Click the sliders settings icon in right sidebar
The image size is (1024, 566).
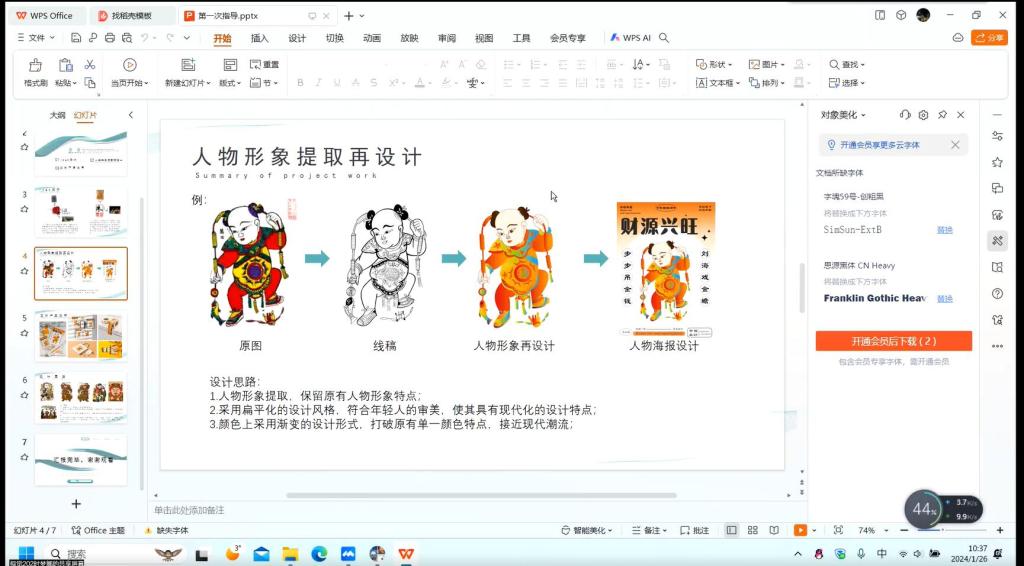pyautogui.click(x=997, y=136)
